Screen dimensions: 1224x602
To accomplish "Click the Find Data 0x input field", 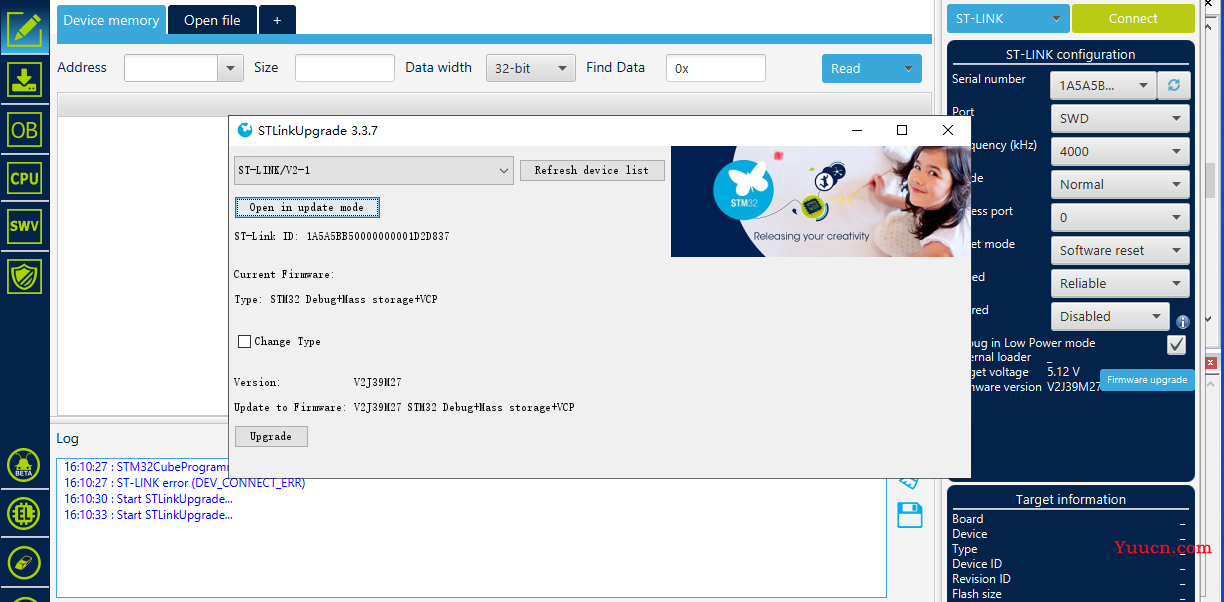I will tap(716, 68).
